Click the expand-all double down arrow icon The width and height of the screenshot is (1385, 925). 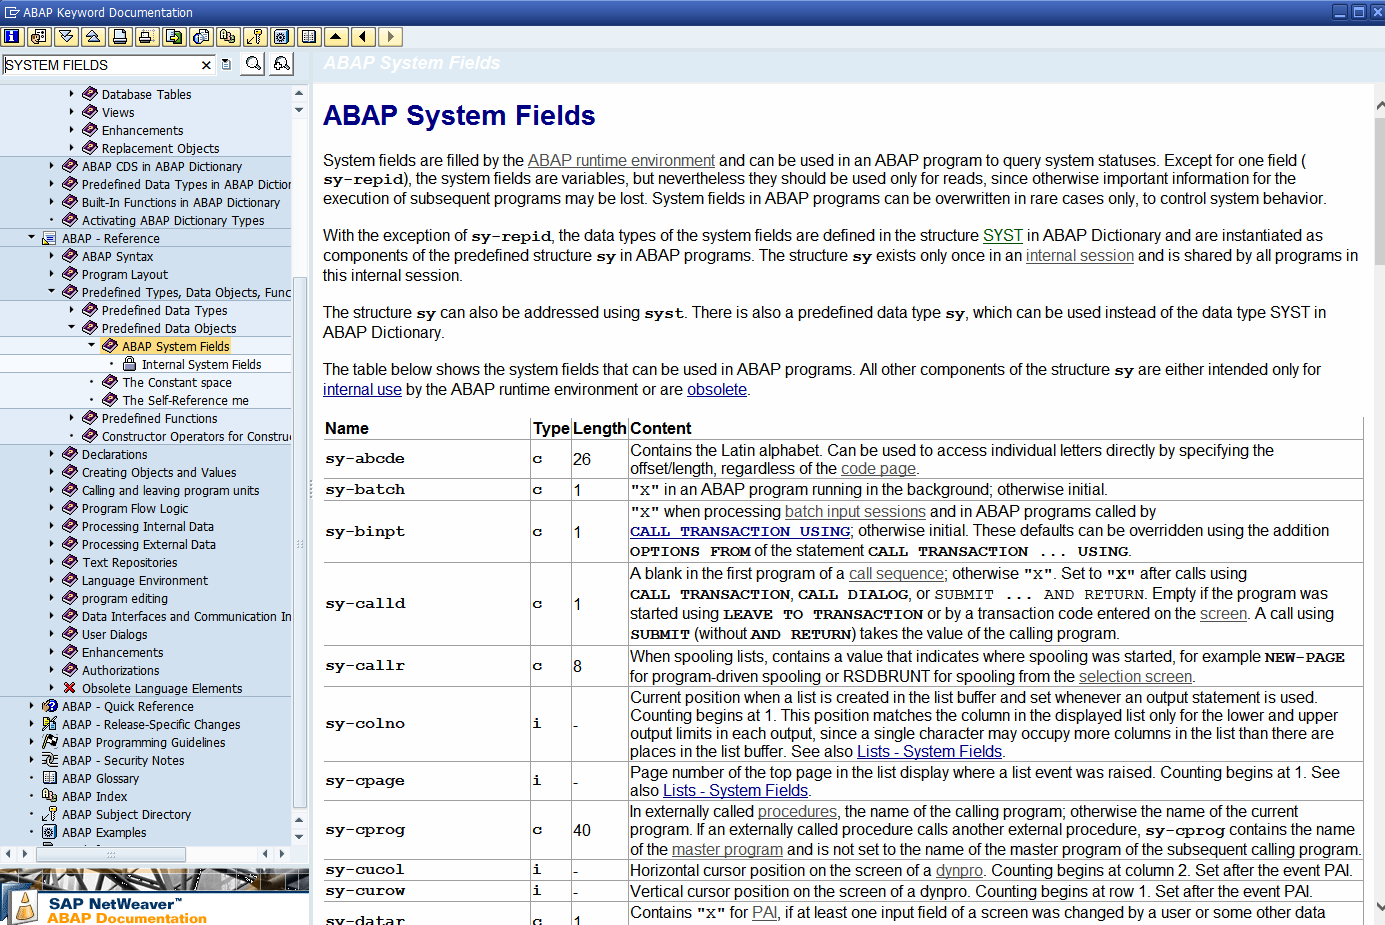click(x=66, y=37)
